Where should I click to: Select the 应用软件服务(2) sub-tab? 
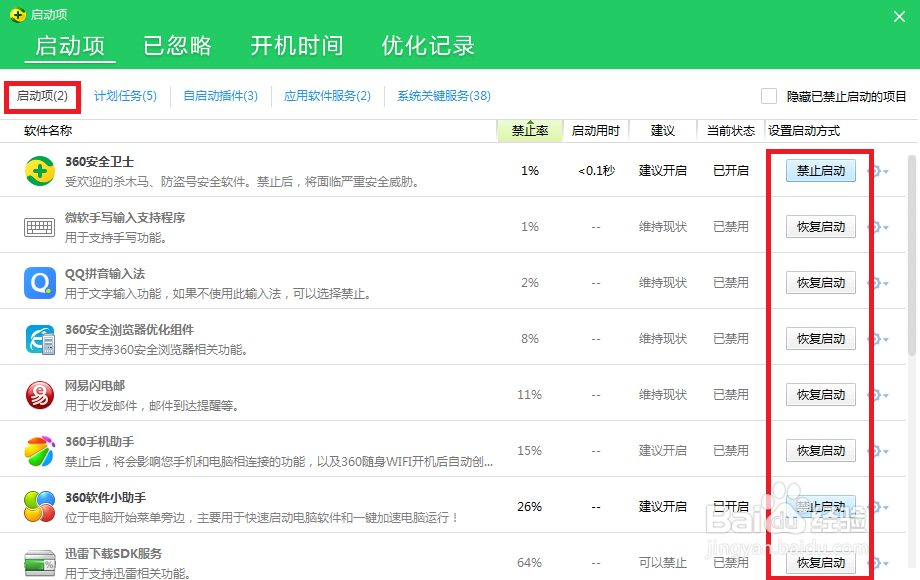327,96
